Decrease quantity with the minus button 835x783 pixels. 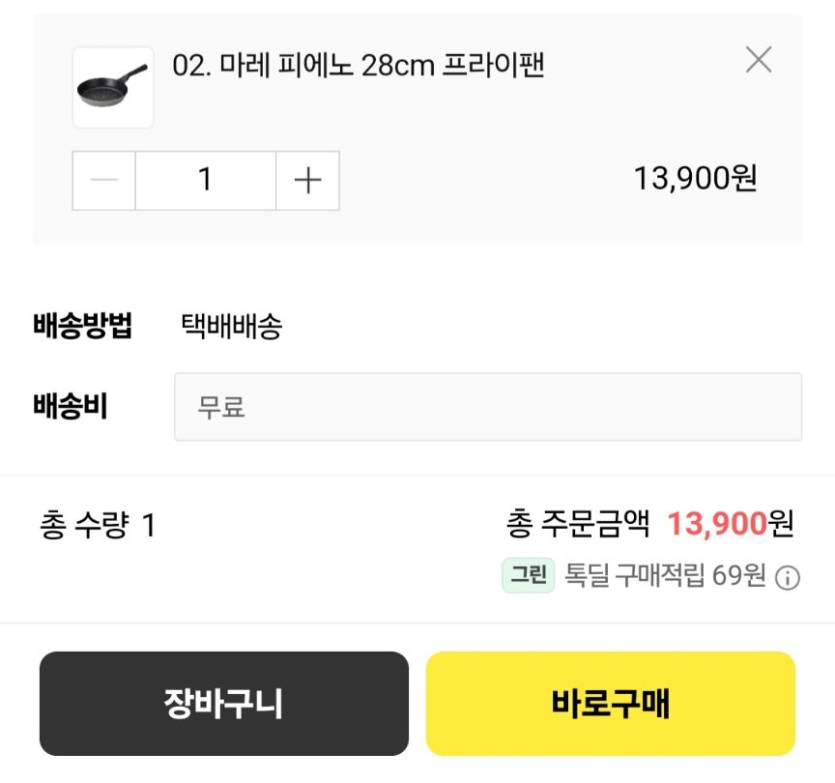click(104, 181)
